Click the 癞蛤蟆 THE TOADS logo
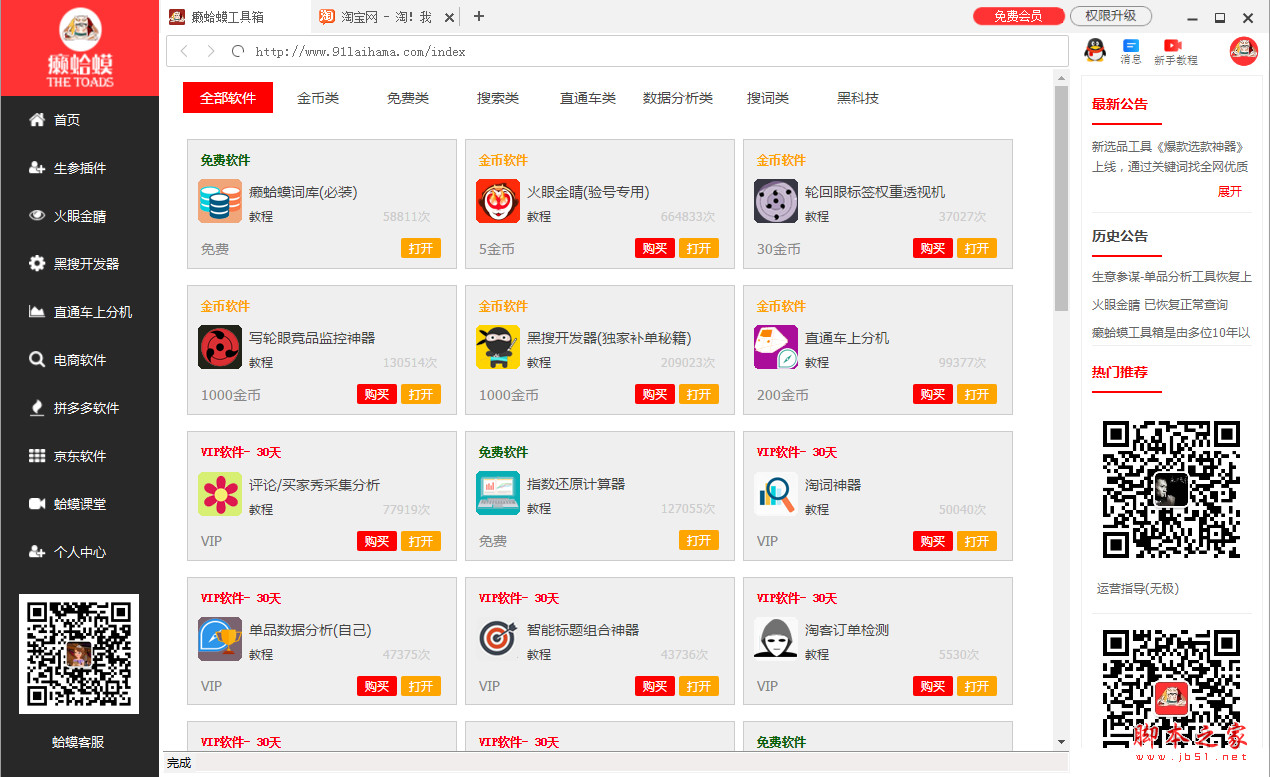1270x777 pixels. coord(80,48)
